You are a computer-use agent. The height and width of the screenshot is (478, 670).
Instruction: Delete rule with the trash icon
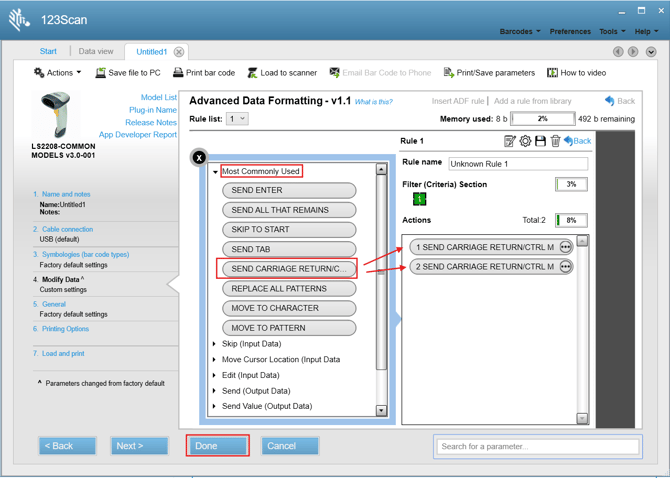click(x=555, y=141)
